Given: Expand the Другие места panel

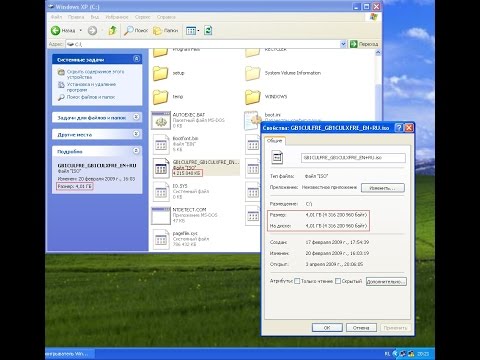Looking at the screenshot, I should click(136, 134).
